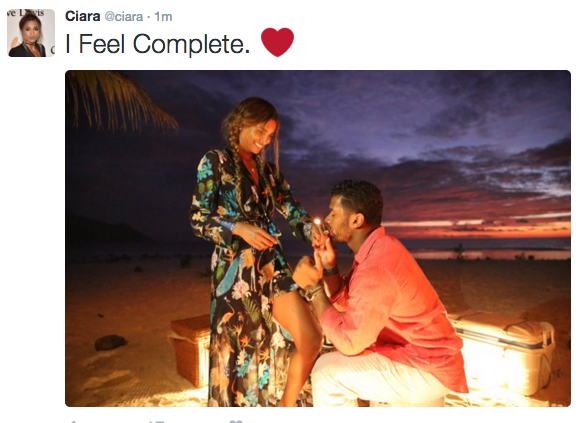
Task: Click the 1m tweet timestamp
Action: point(163,17)
